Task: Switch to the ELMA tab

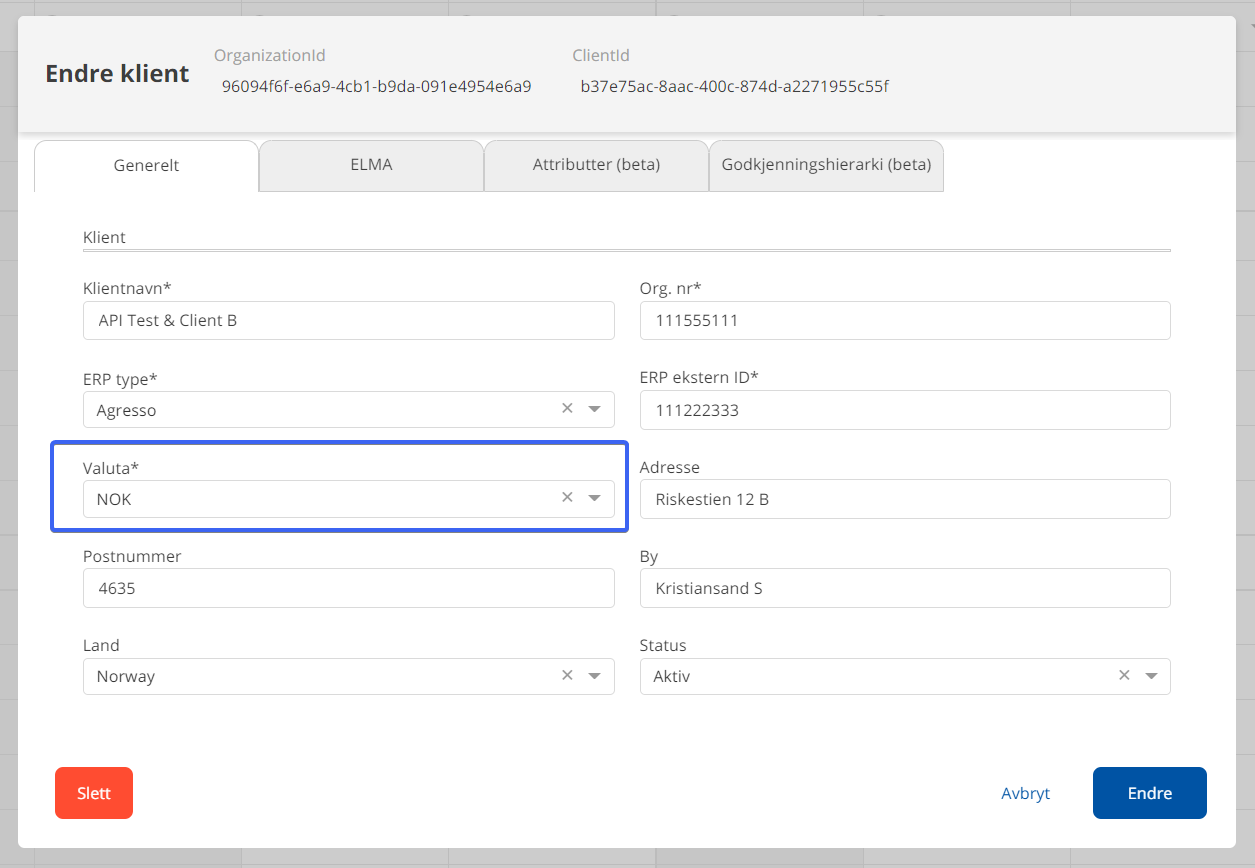Action: click(371, 165)
